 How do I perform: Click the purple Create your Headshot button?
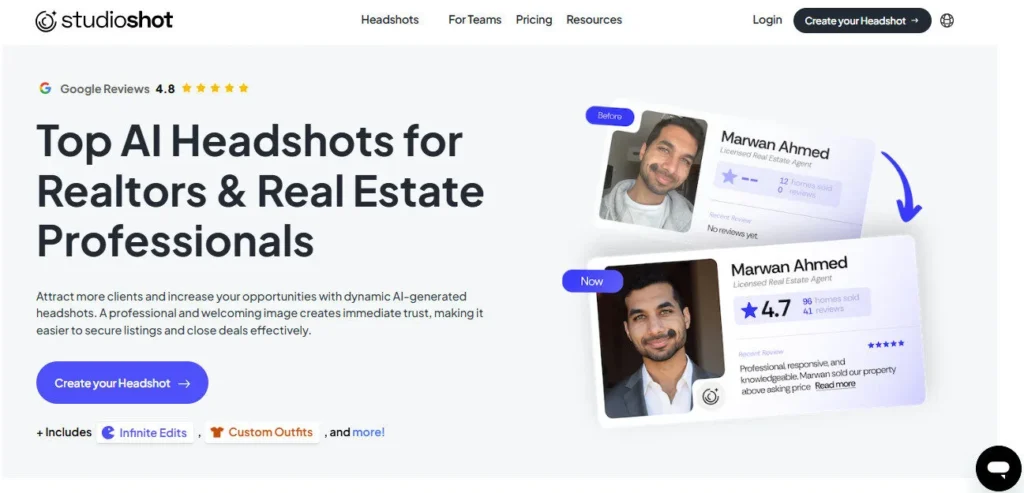tap(122, 383)
